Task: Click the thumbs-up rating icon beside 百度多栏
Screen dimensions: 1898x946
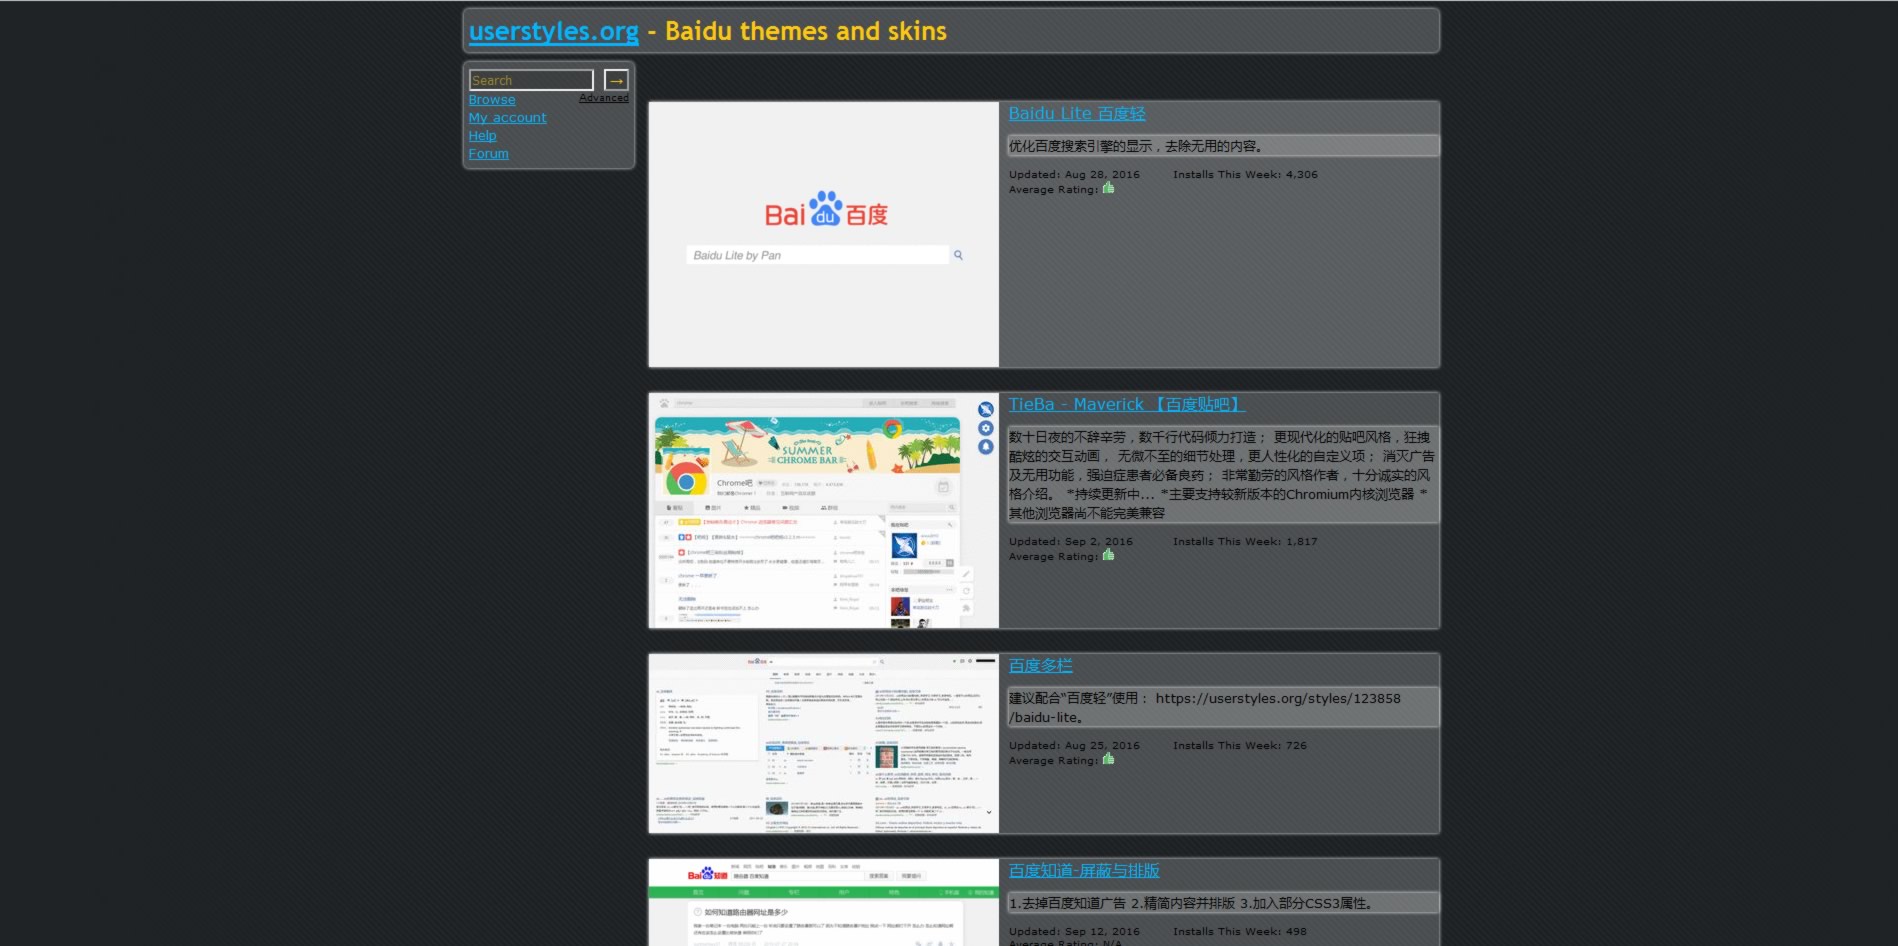Action: pyautogui.click(x=1109, y=759)
